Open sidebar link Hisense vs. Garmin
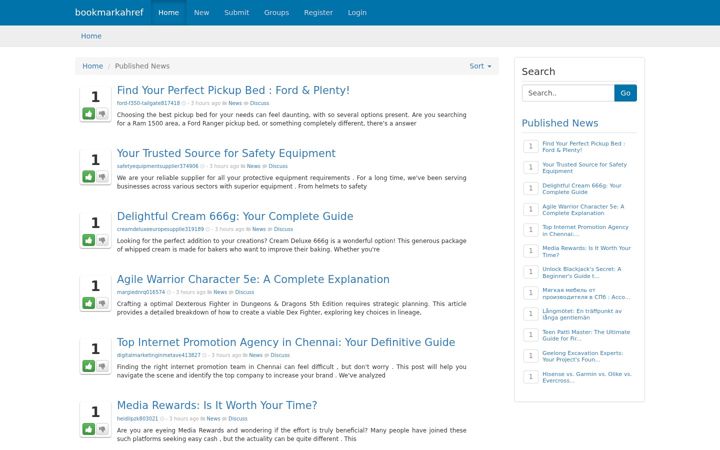 click(x=587, y=377)
